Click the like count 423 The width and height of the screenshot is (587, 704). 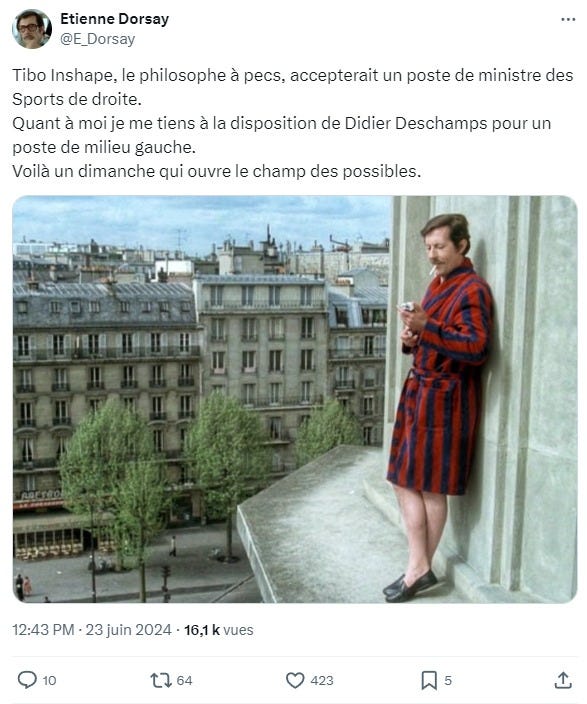(322, 681)
